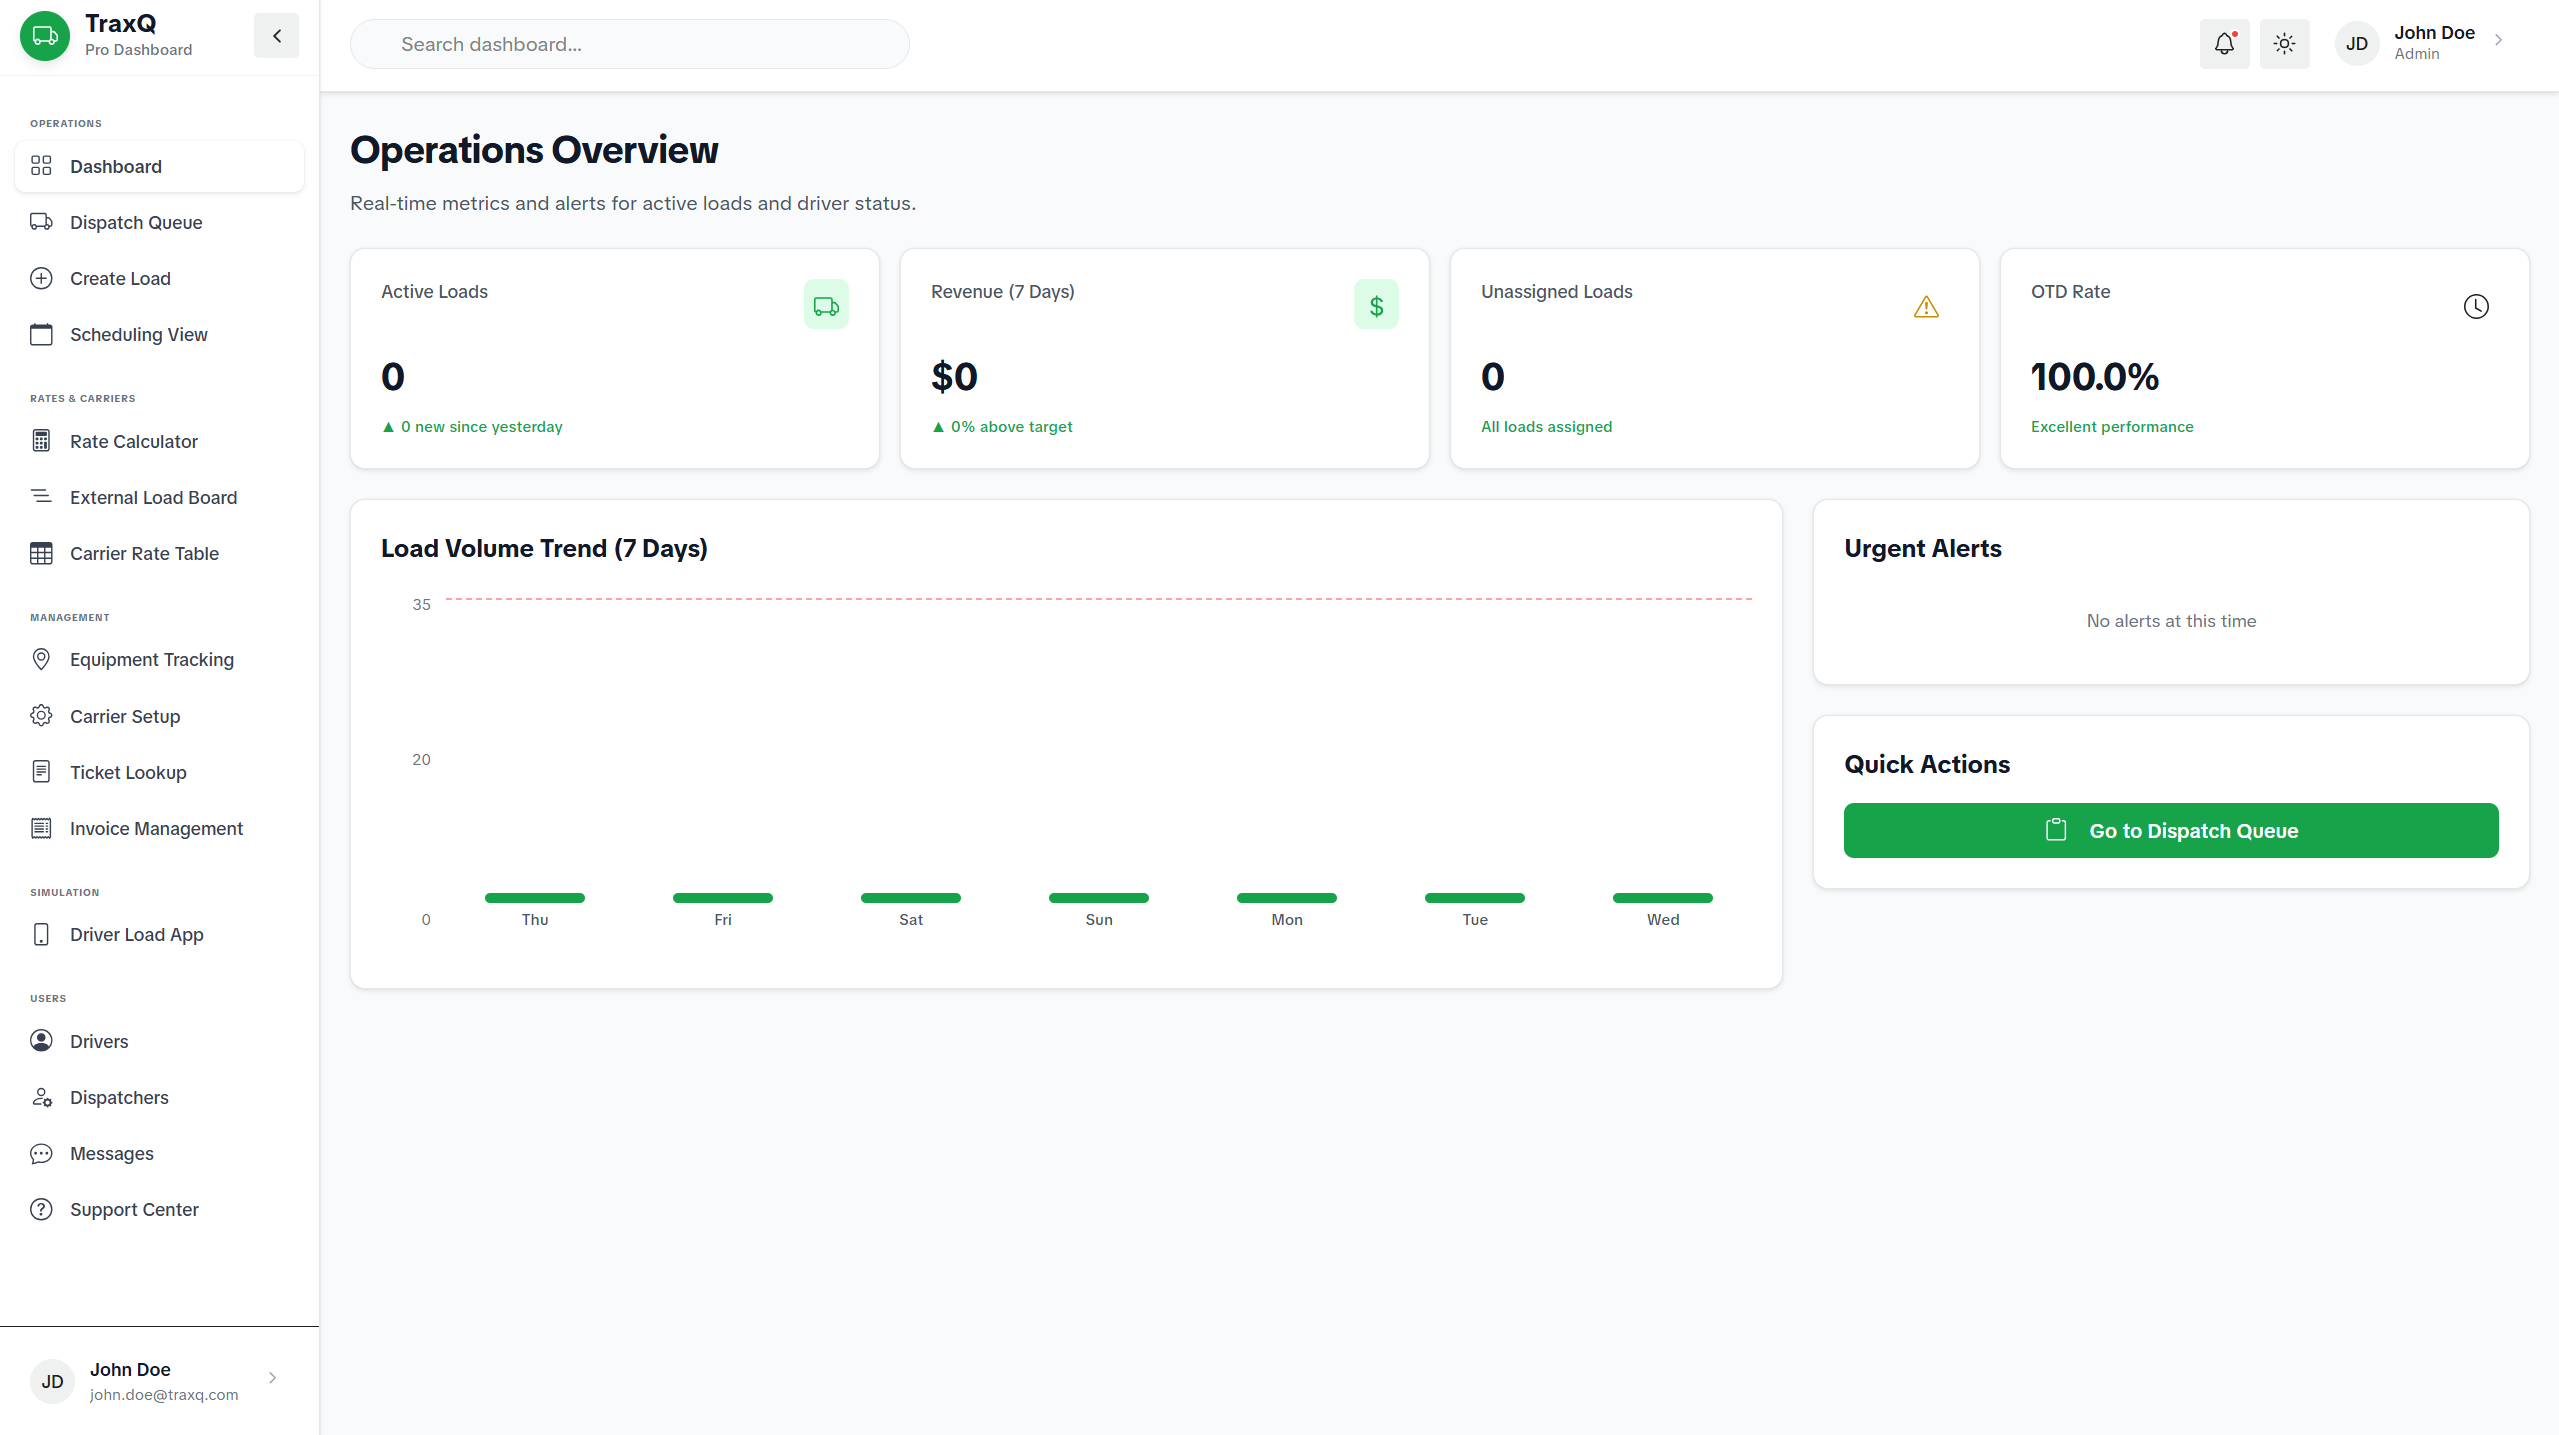Click the Go to Dispatch Queue button
Image resolution: width=2559 pixels, height=1435 pixels.
click(x=2170, y=830)
